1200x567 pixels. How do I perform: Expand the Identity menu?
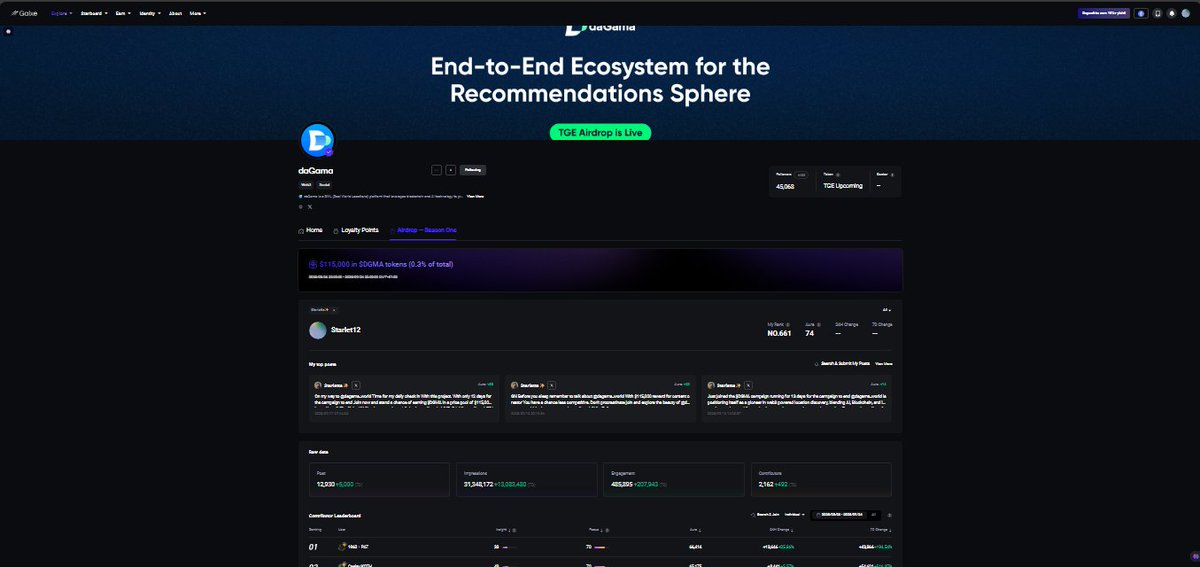pyautogui.click(x=150, y=14)
